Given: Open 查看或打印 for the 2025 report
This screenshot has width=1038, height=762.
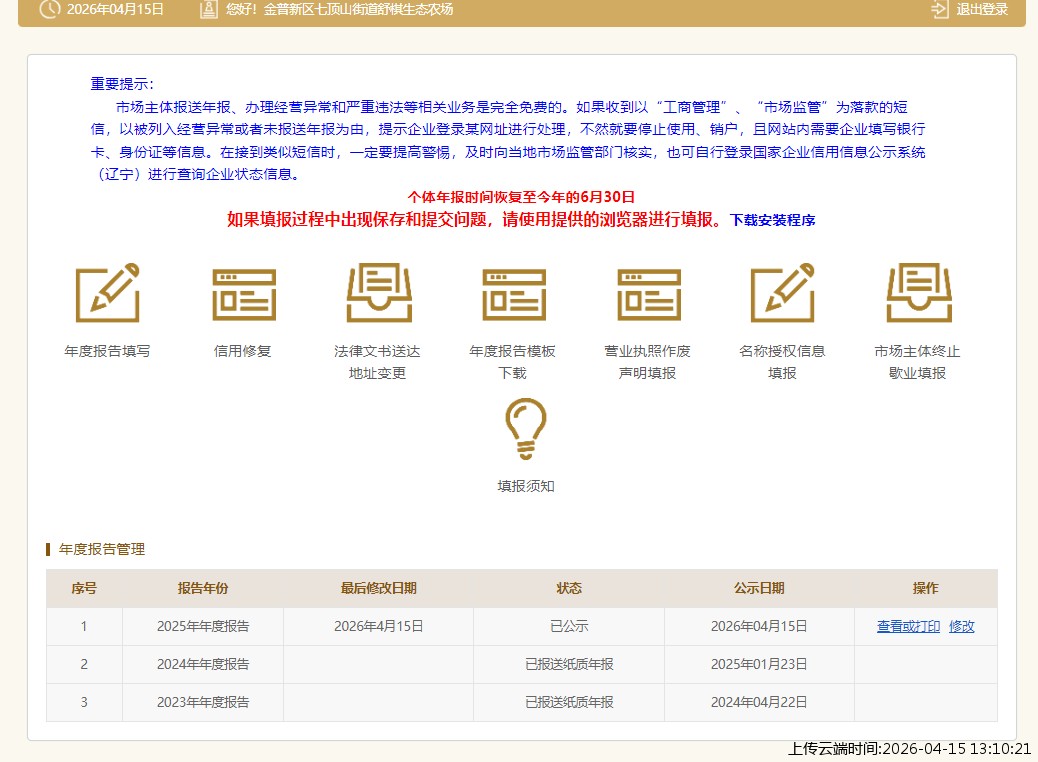Looking at the screenshot, I should (907, 627).
